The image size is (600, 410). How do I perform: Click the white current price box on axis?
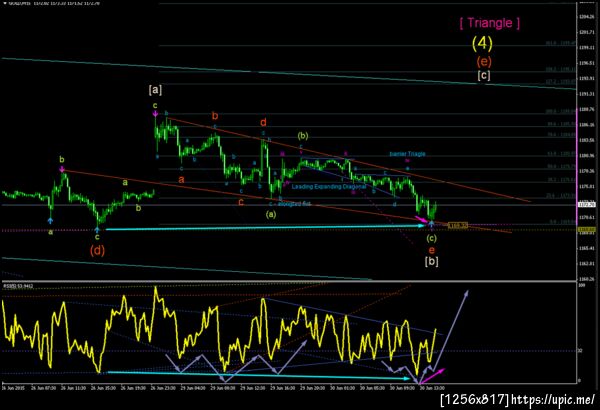click(x=586, y=205)
